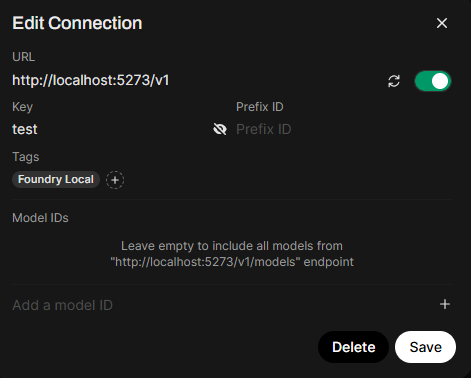
Task: Disable the connection with green switch
Action: [433, 81]
